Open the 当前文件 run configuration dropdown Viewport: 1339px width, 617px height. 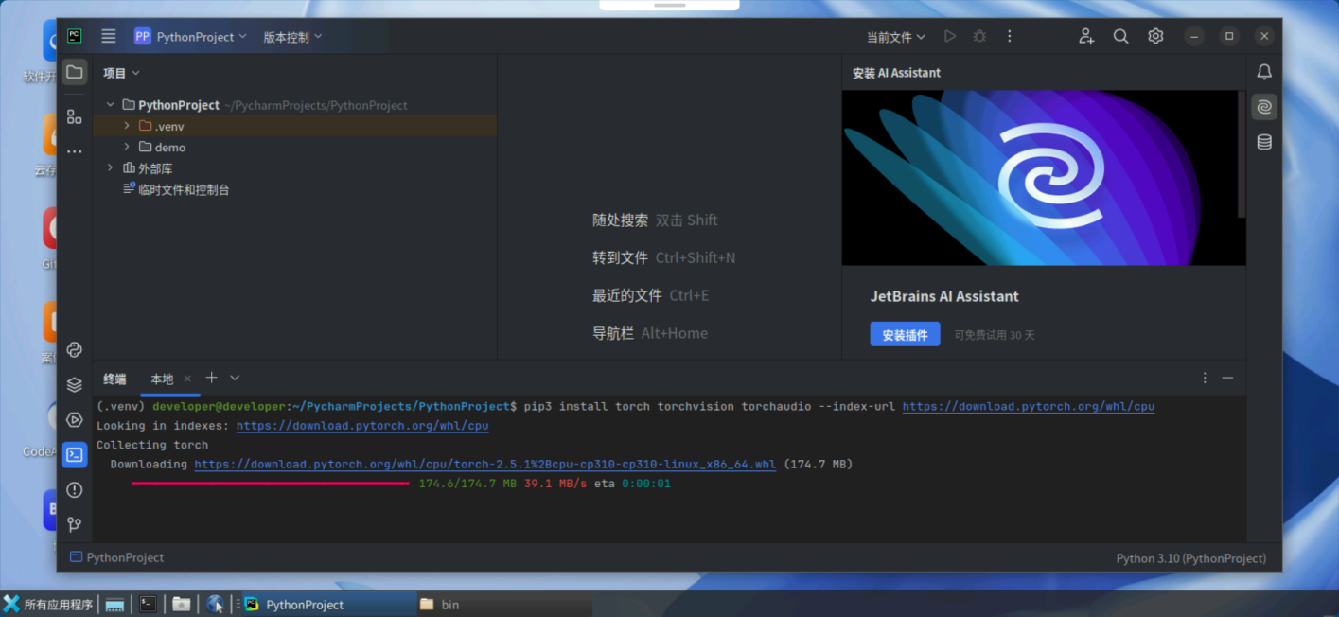896,37
